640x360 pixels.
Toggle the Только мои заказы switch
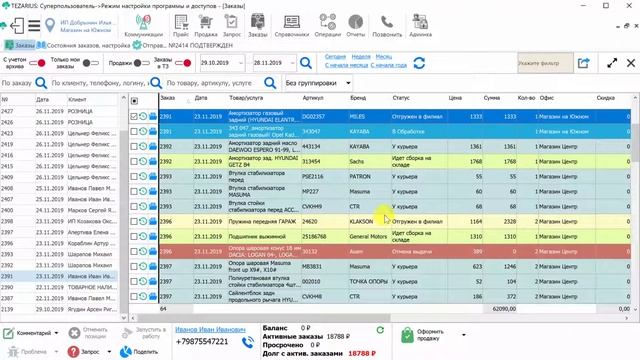(91, 63)
